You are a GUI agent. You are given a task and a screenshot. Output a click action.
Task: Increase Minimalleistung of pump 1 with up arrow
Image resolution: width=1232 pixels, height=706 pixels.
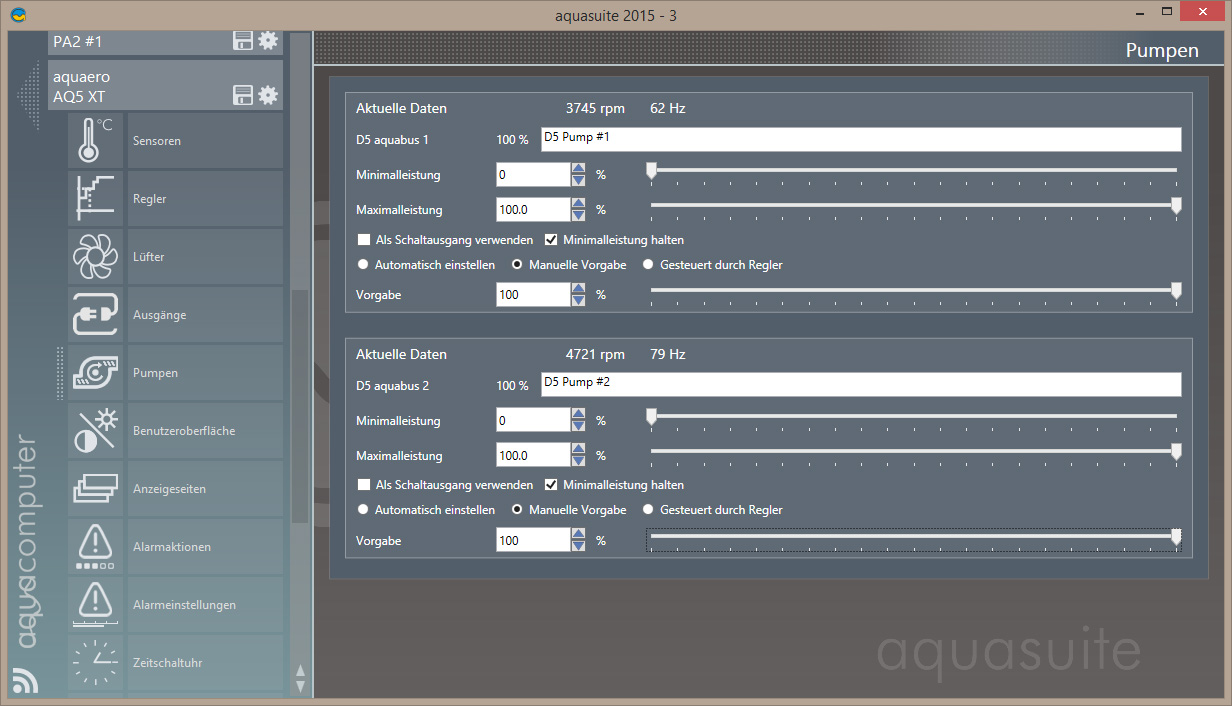pyautogui.click(x=578, y=169)
